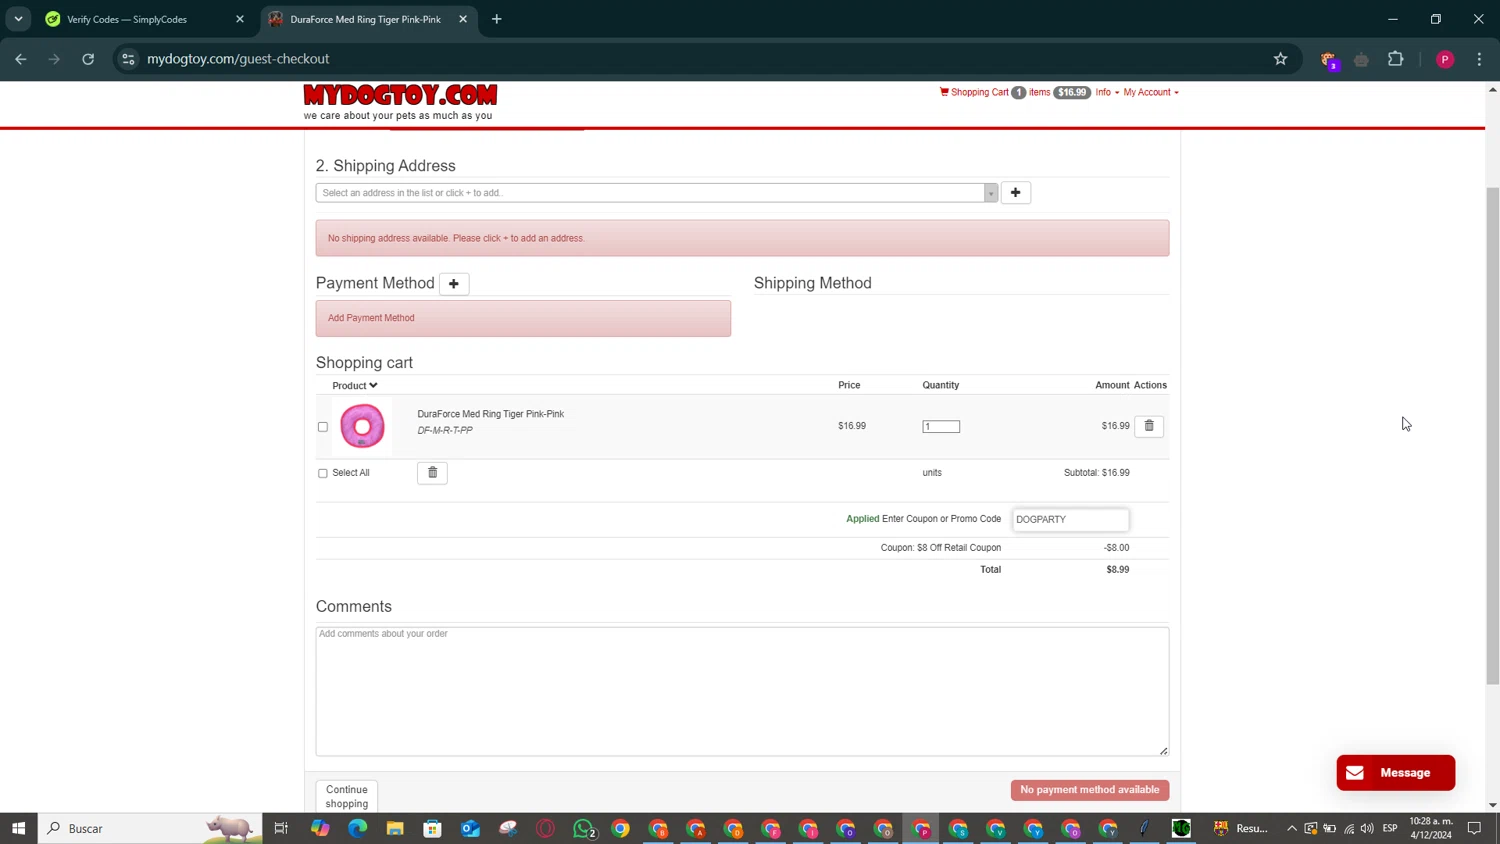Screen dimensions: 1500x844
Task: Open the Info dropdown menu
Action: 1107,92
